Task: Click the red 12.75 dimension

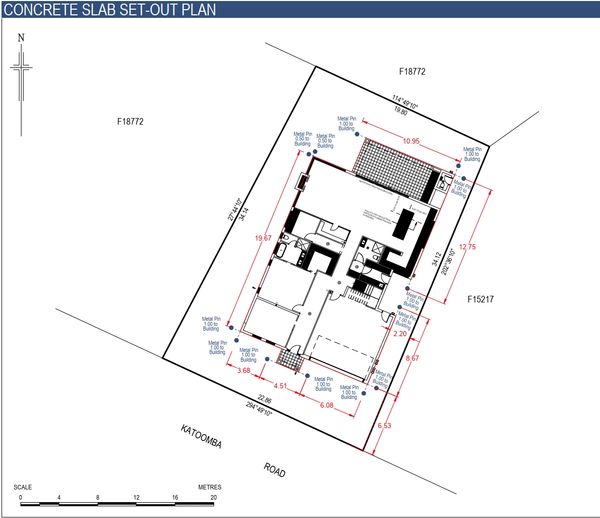Action: [467, 247]
